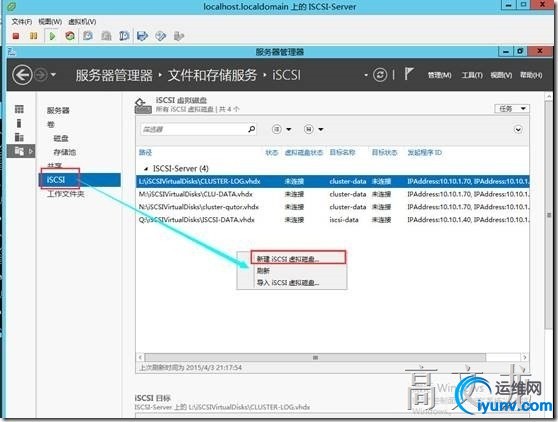Click the USB device toolbar icon
The height and width of the screenshot is (422, 558).
179,36
